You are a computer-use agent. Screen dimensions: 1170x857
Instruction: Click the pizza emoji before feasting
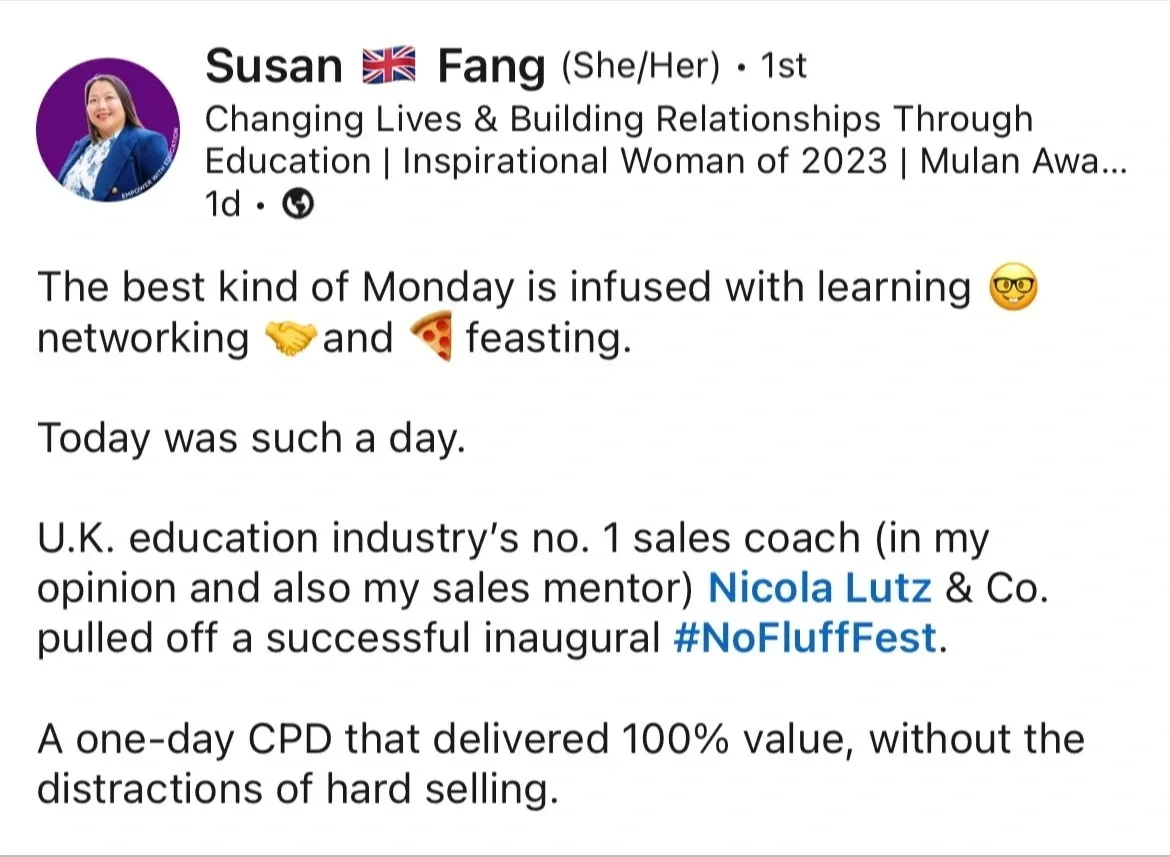click(432, 340)
